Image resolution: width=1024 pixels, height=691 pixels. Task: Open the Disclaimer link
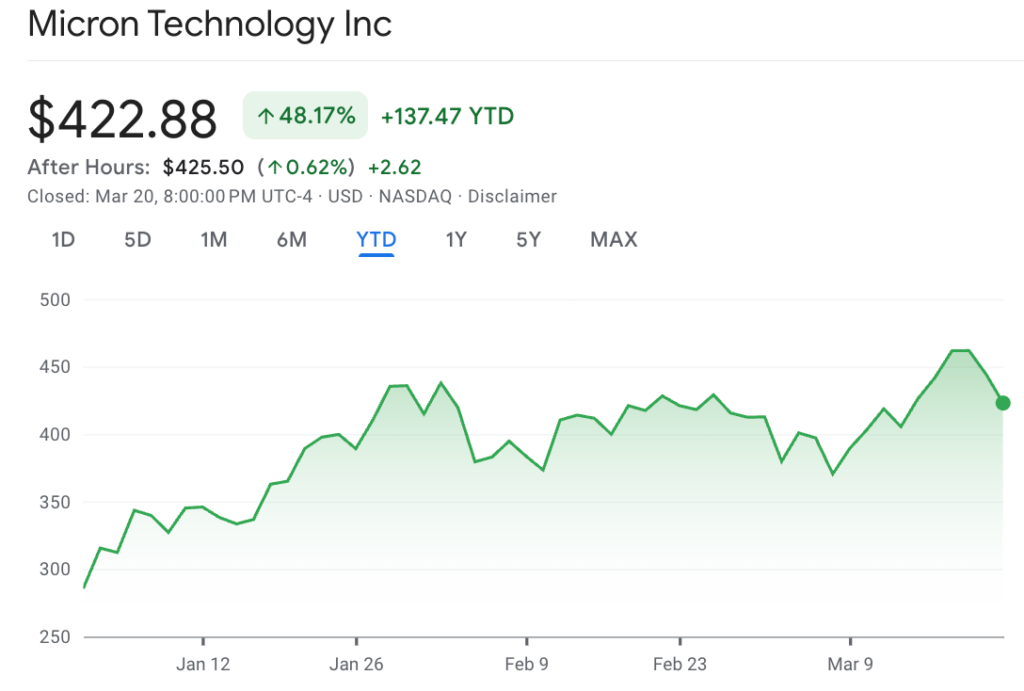pos(512,196)
